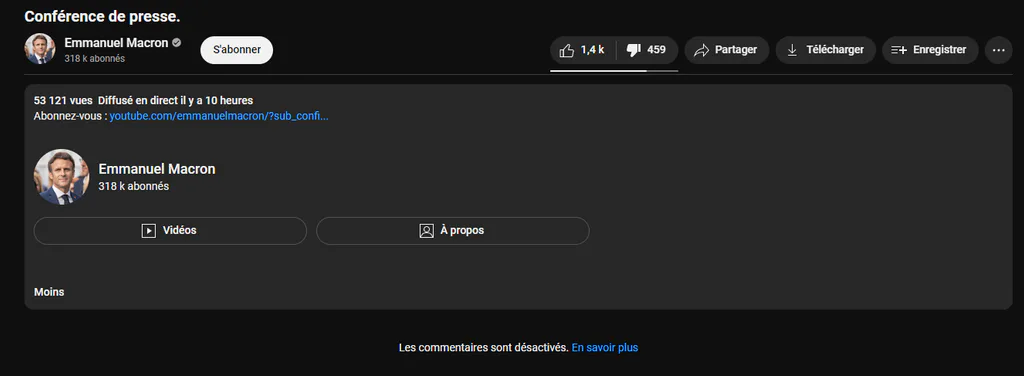Open the three-dot more actions menu
Viewport: 1024px width, 376px height.
(998, 50)
